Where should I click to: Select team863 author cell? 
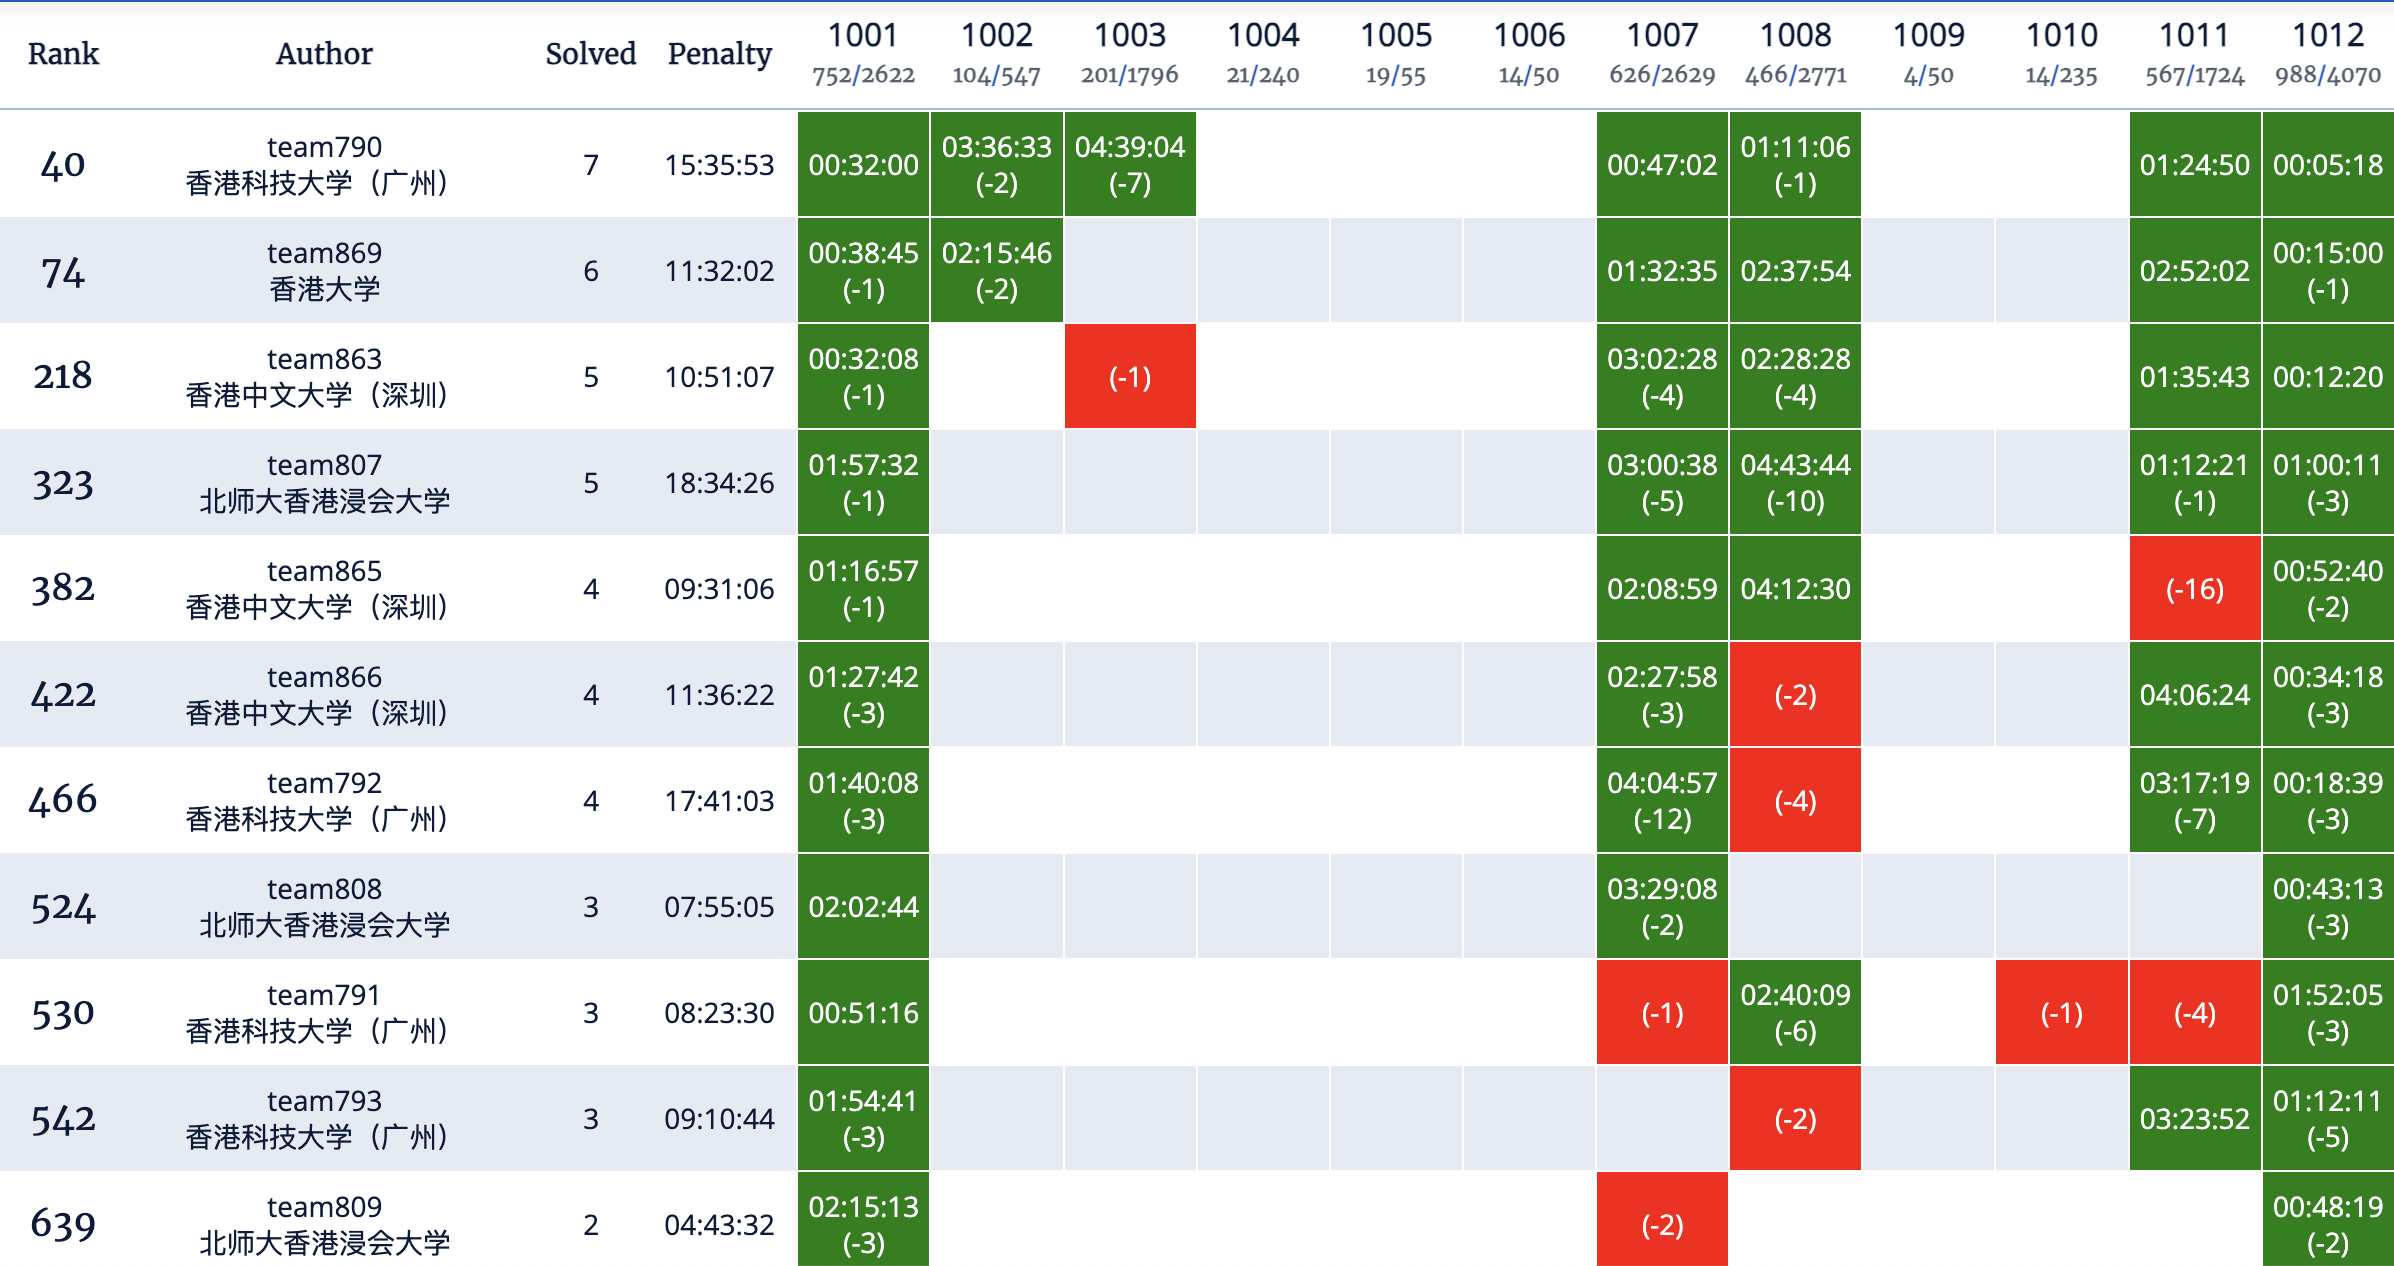pyautogui.click(x=324, y=376)
